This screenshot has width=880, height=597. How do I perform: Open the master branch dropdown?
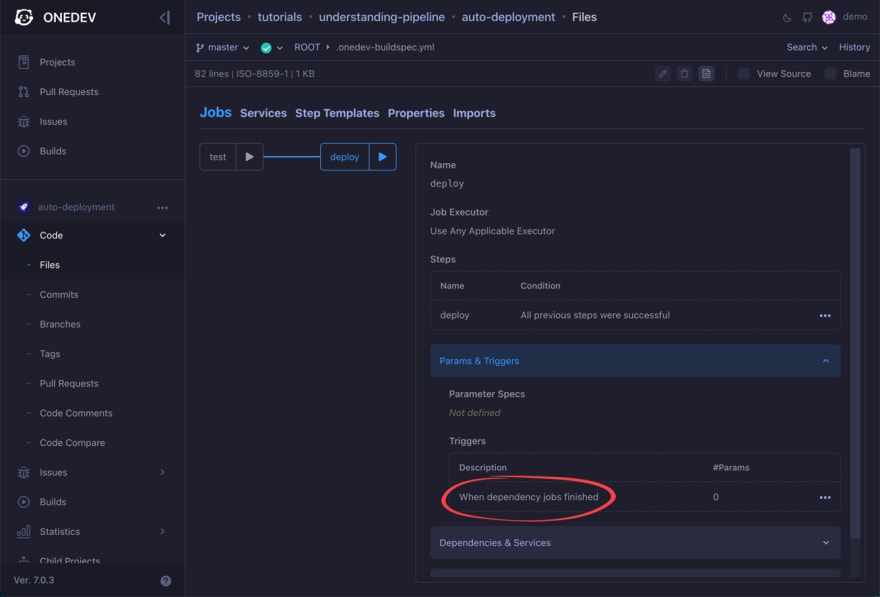(x=222, y=48)
